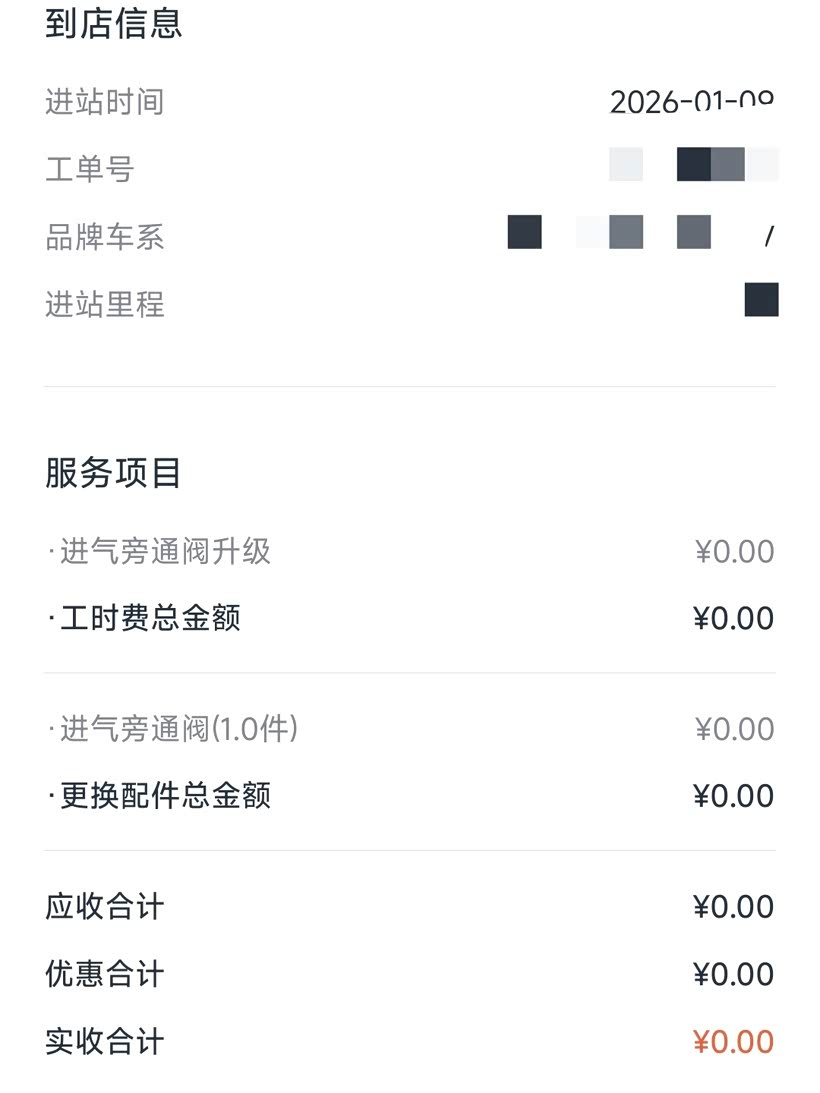Click the ¥0.00 price beside 进气旁通阀(1.0件)
This screenshot has width=820, height=1093.
(x=733, y=729)
